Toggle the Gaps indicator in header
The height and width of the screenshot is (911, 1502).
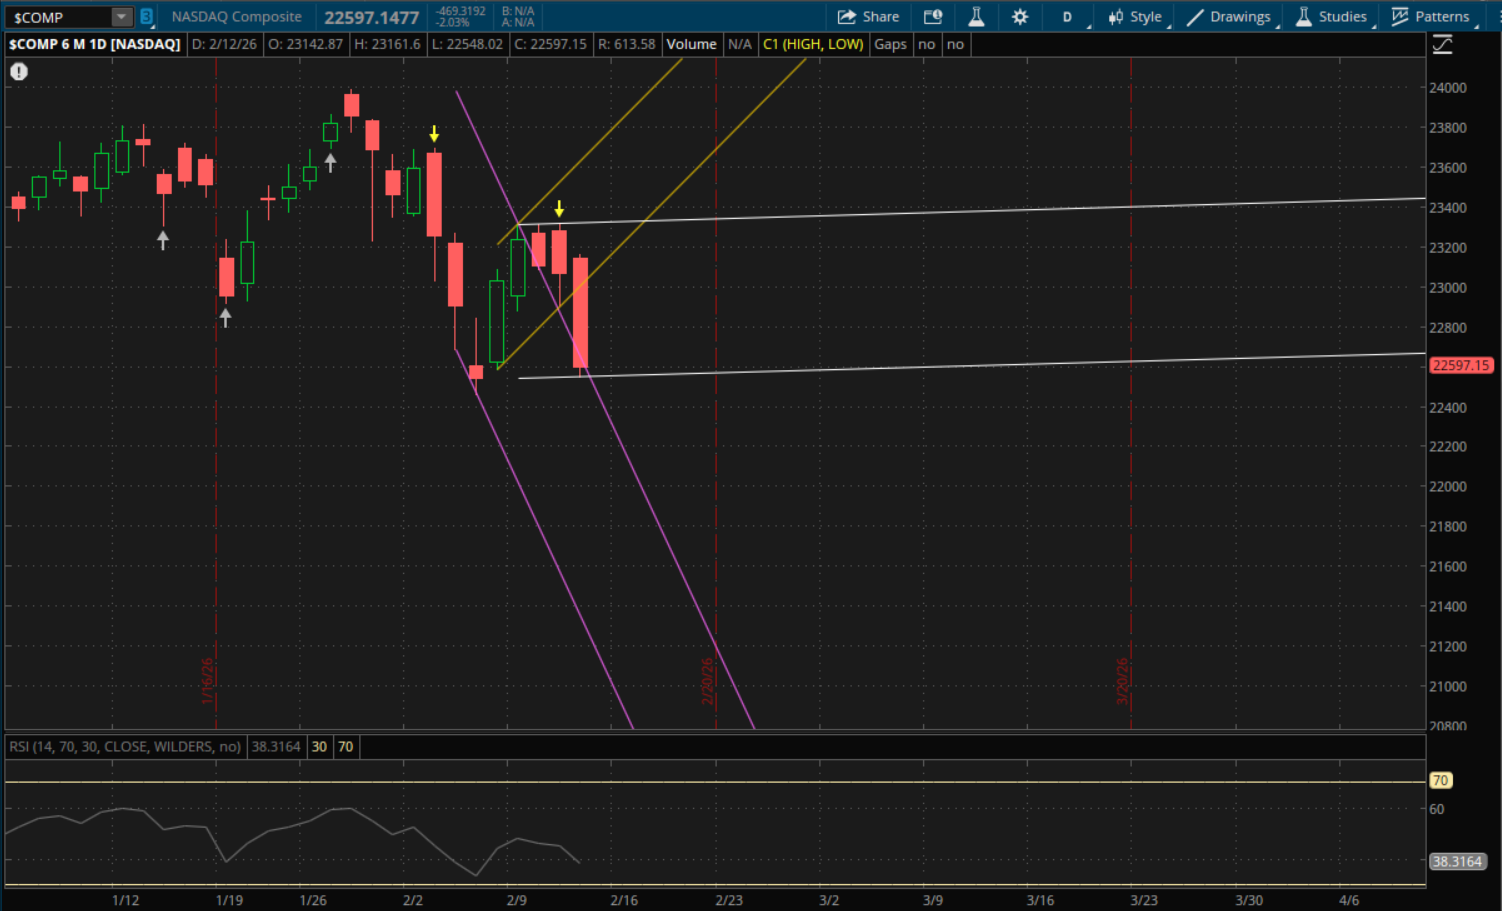tap(890, 45)
